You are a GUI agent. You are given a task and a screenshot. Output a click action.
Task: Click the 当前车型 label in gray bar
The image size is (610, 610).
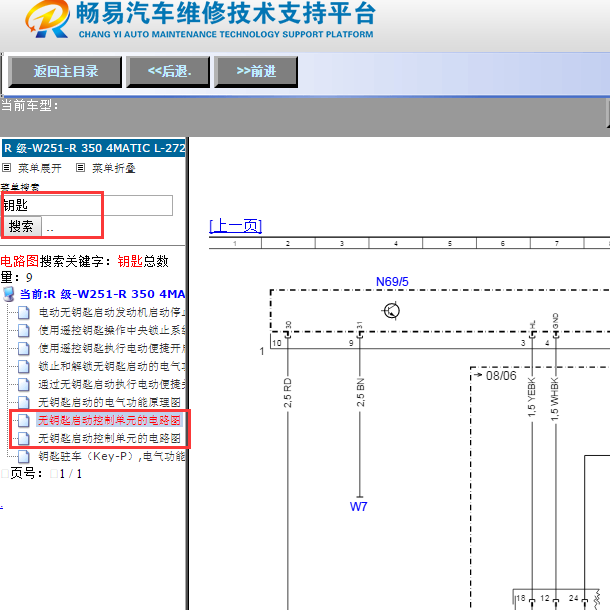(30, 105)
